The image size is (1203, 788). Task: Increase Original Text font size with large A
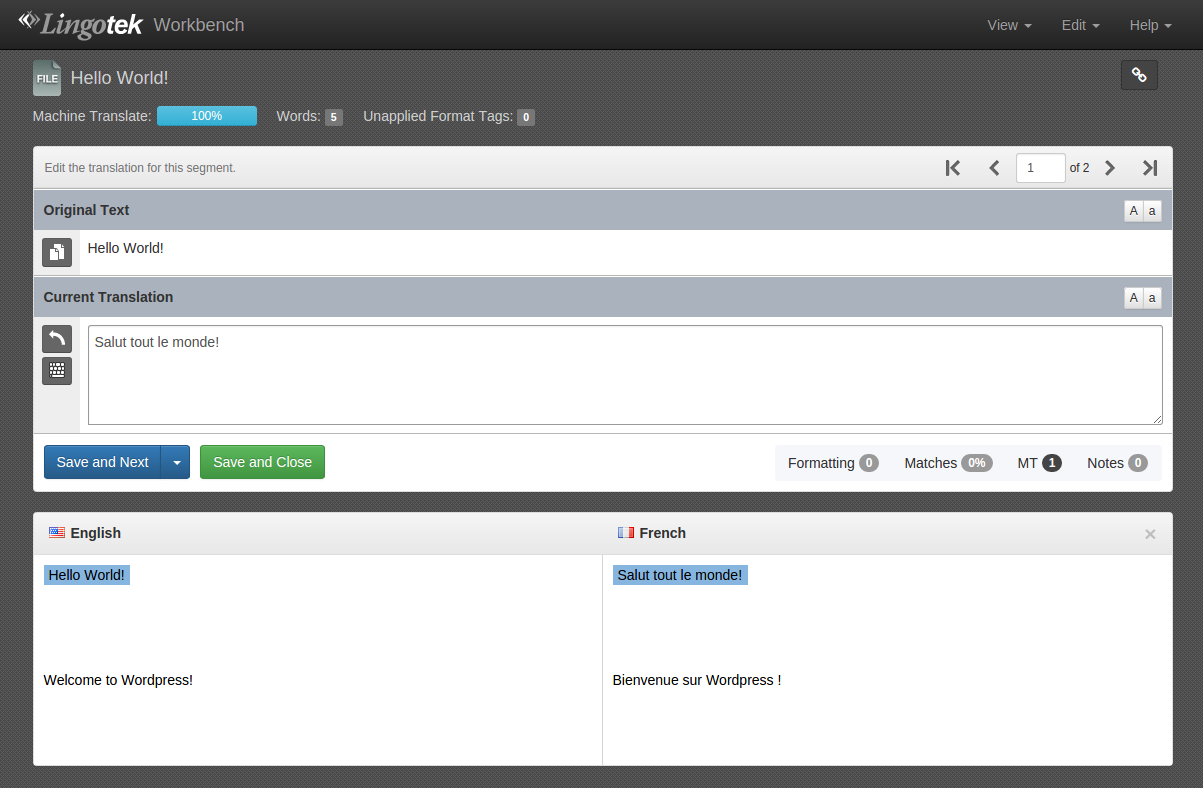point(1133,210)
